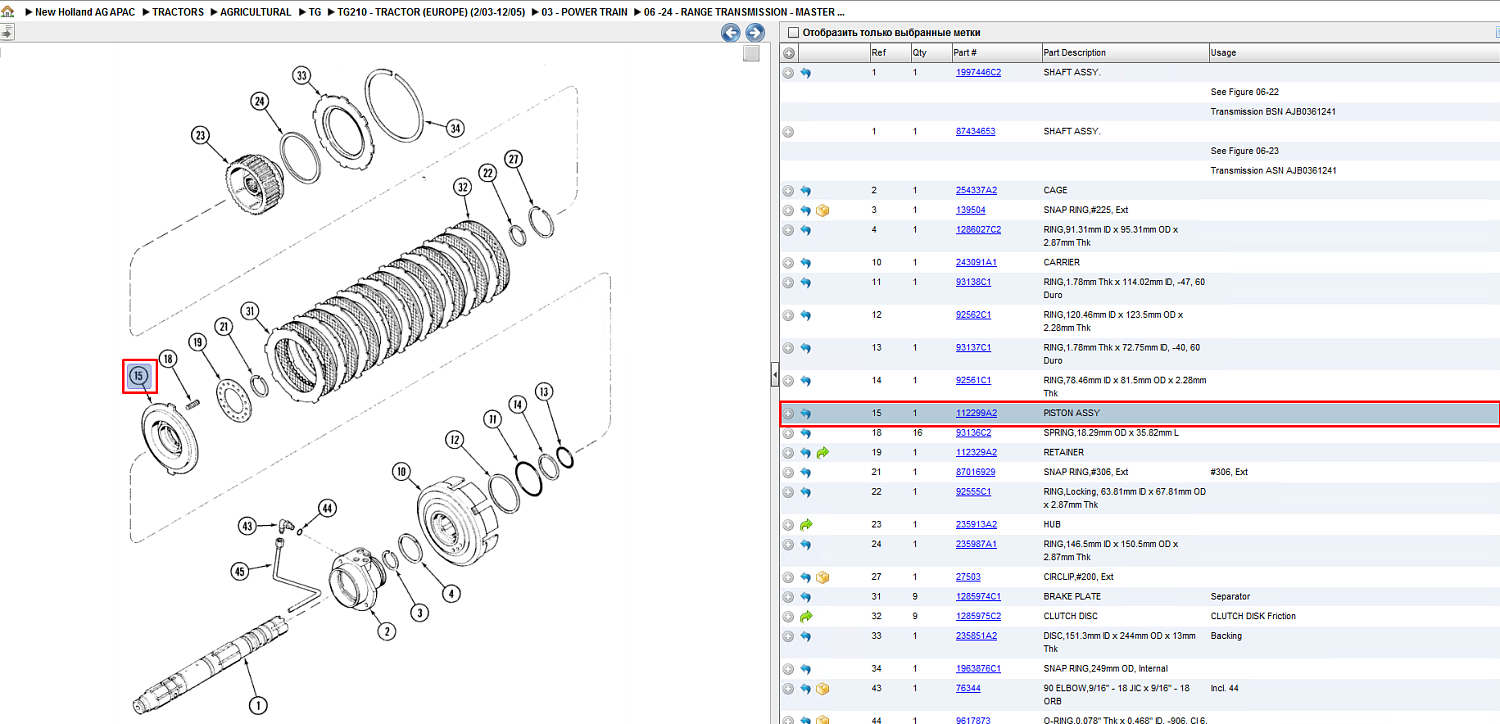
Task: Toggle the square box at diagram top-right
Action: coord(752,54)
